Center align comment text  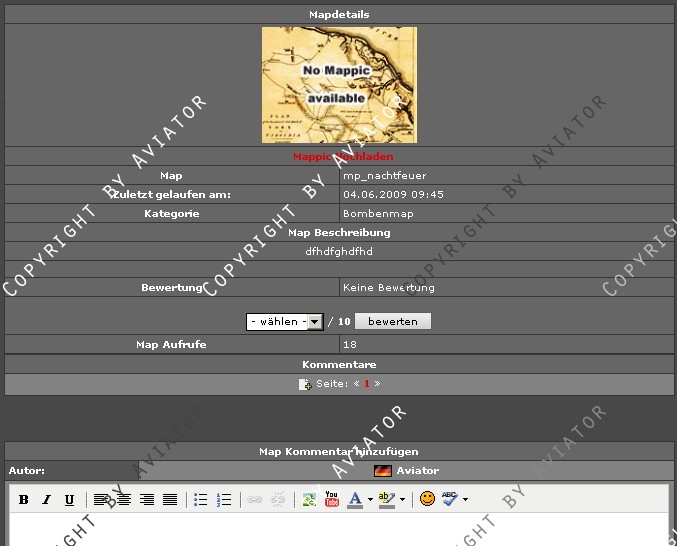coord(124,499)
